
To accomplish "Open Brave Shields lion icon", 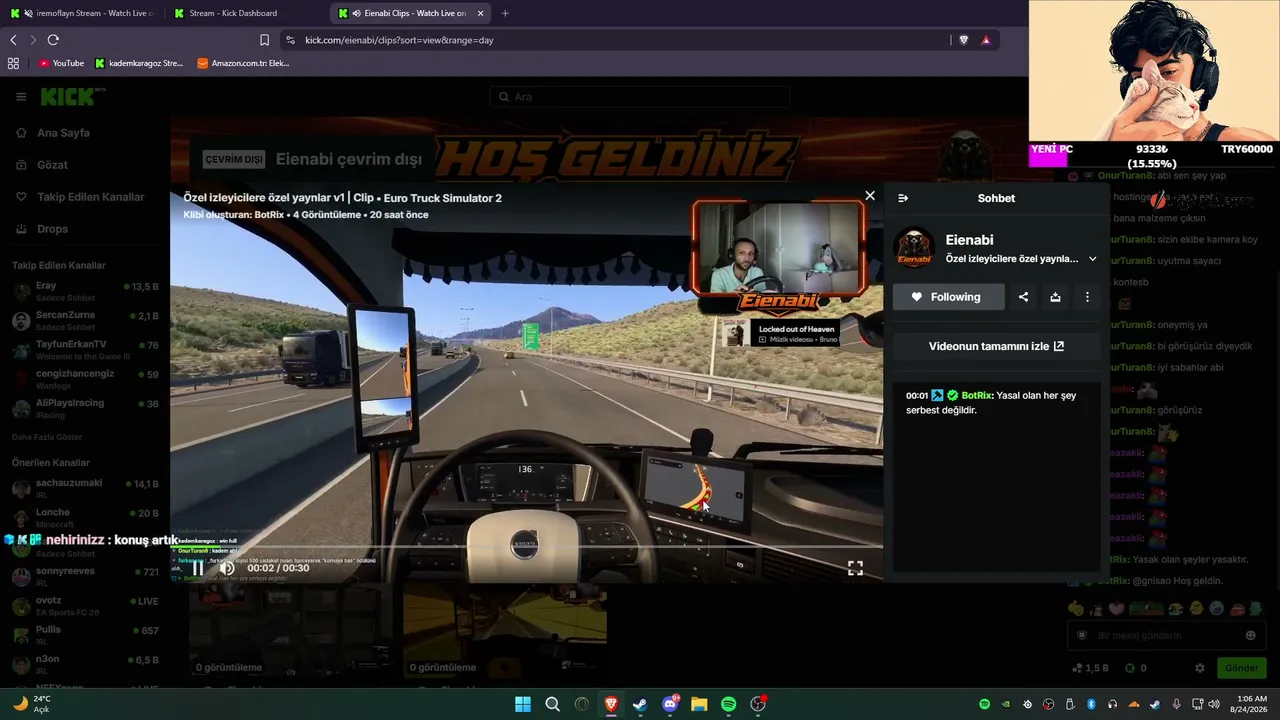I will tap(964, 40).
